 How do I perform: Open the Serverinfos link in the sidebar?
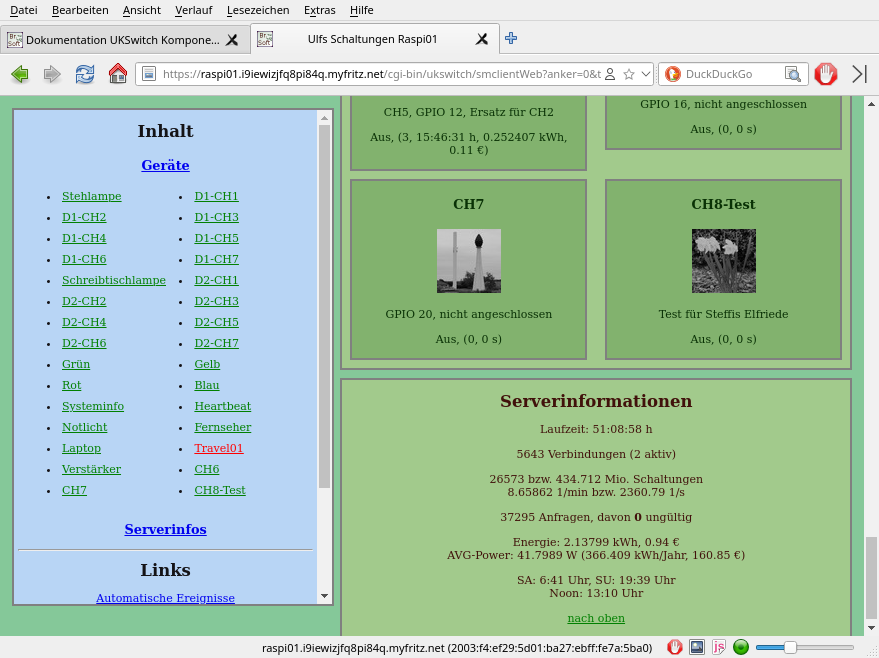click(165, 529)
